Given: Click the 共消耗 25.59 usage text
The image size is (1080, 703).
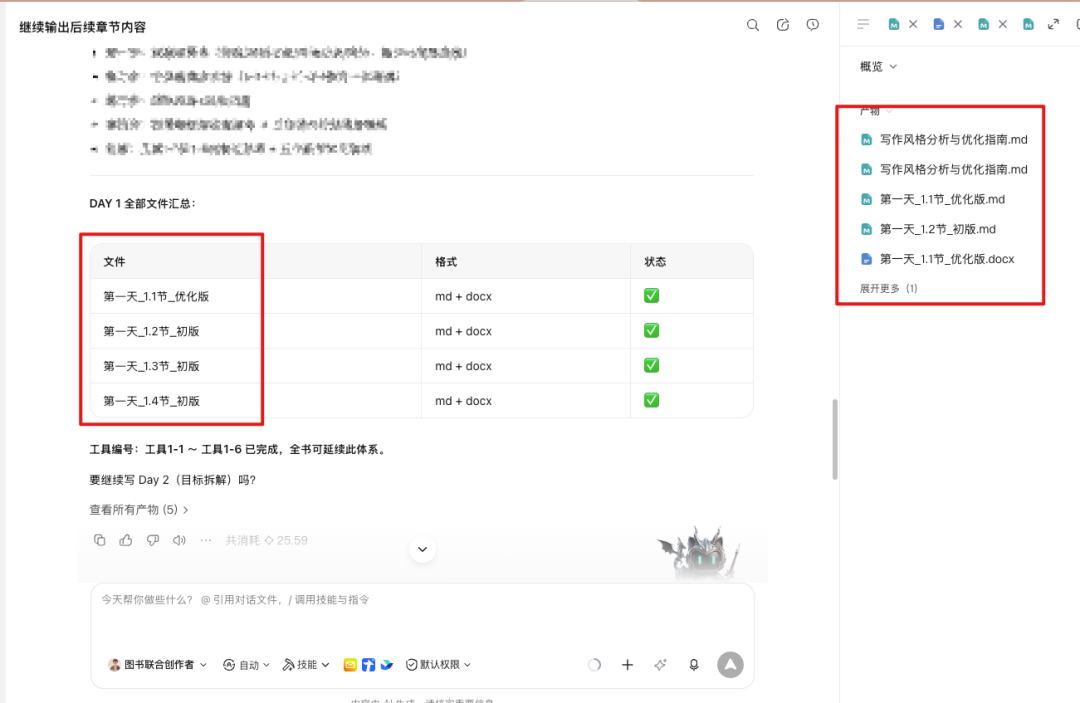Looking at the screenshot, I should (267, 541).
